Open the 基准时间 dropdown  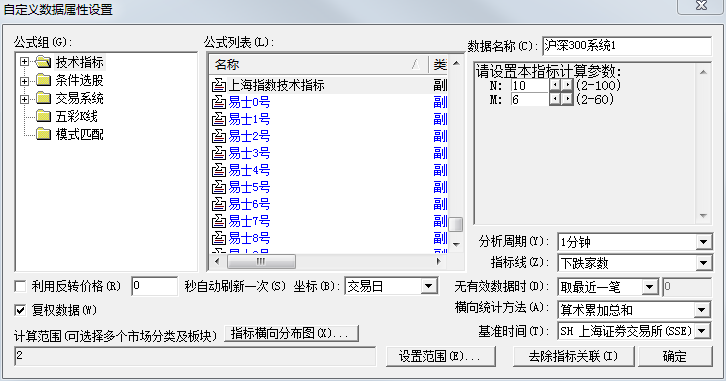(702, 331)
